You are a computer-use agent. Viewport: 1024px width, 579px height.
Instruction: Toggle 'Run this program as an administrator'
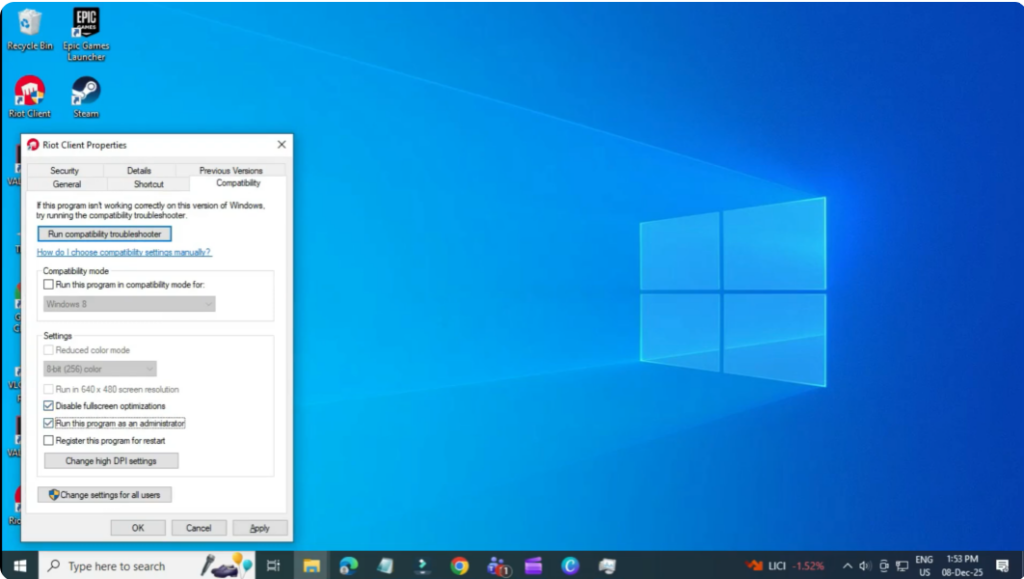click(49, 423)
